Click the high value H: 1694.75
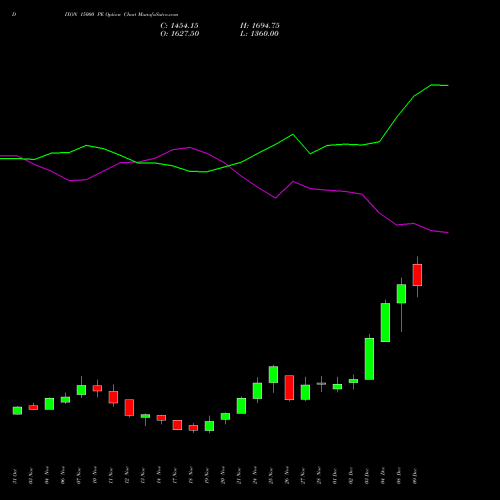The height and width of the screenshot is (500, 500). (260, 26)
